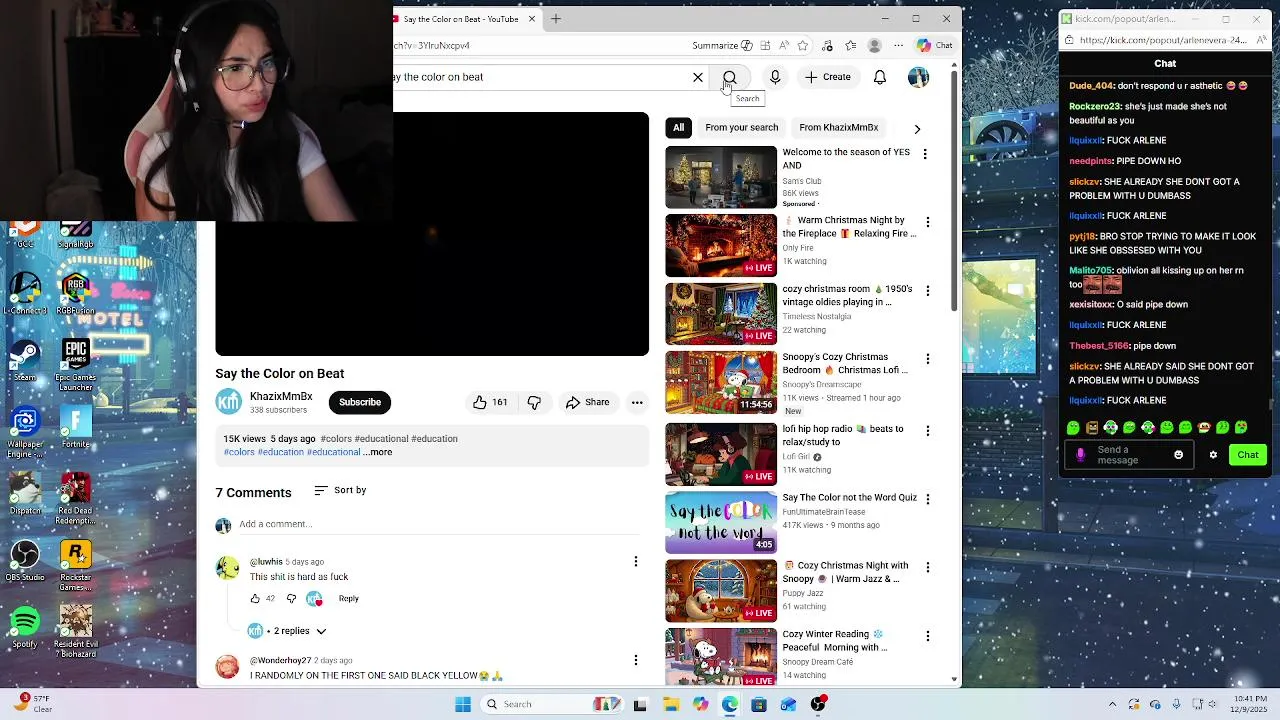Open Edge Copilot Chat button

click(x=935, y=45)
